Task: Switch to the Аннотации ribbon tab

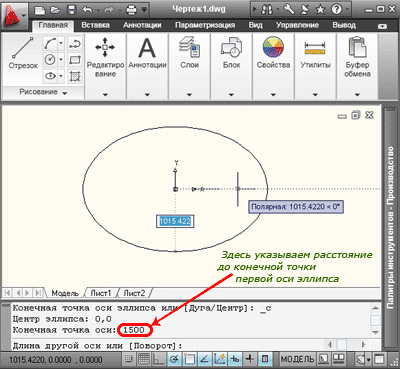Action: [142, 25]
